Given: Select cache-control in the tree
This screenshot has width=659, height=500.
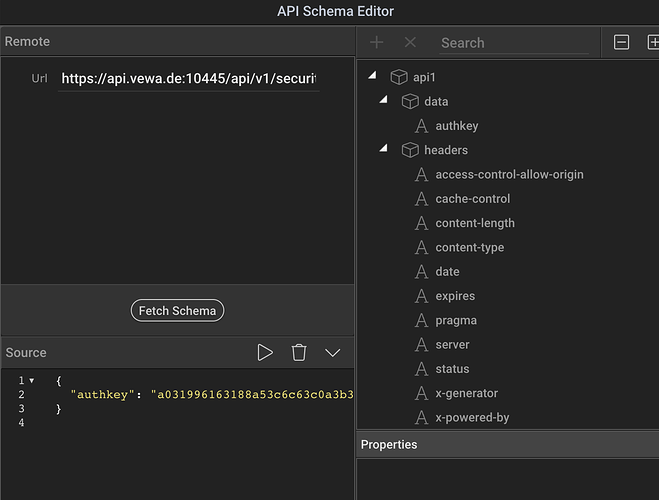Looking at the screenshot, I should (473, 199).
